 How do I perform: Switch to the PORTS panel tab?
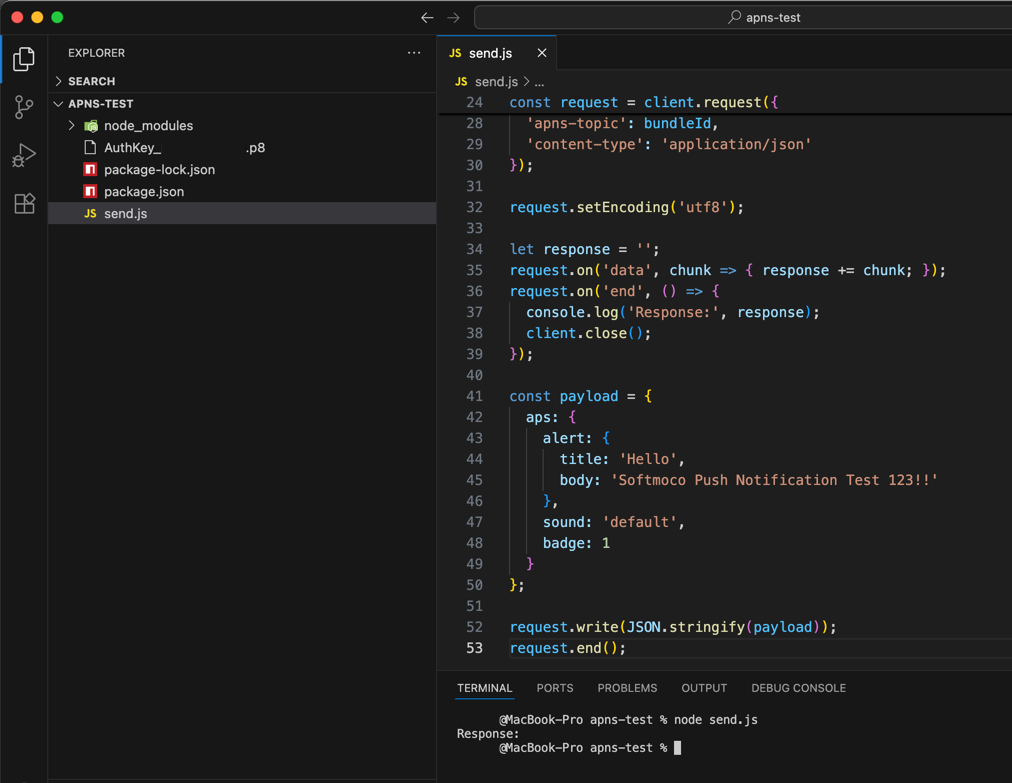[x=555, y=688]
